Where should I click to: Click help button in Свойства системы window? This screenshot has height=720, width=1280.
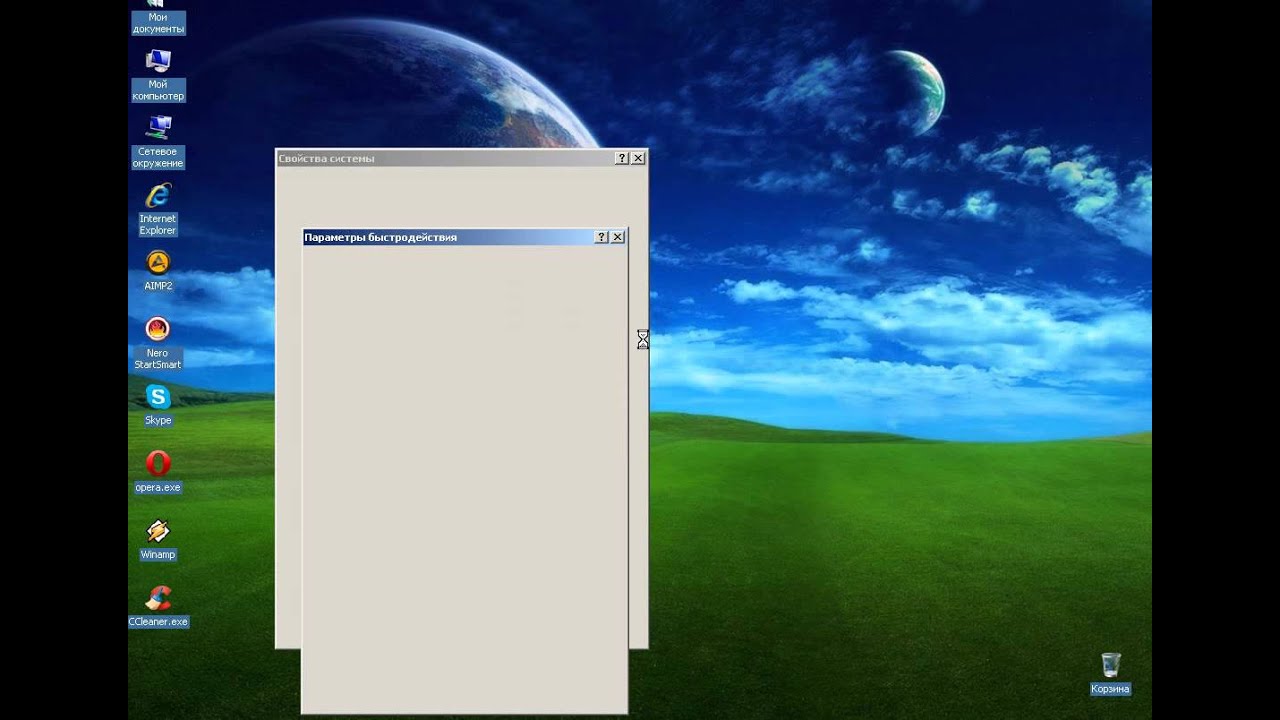coord(622,158)
